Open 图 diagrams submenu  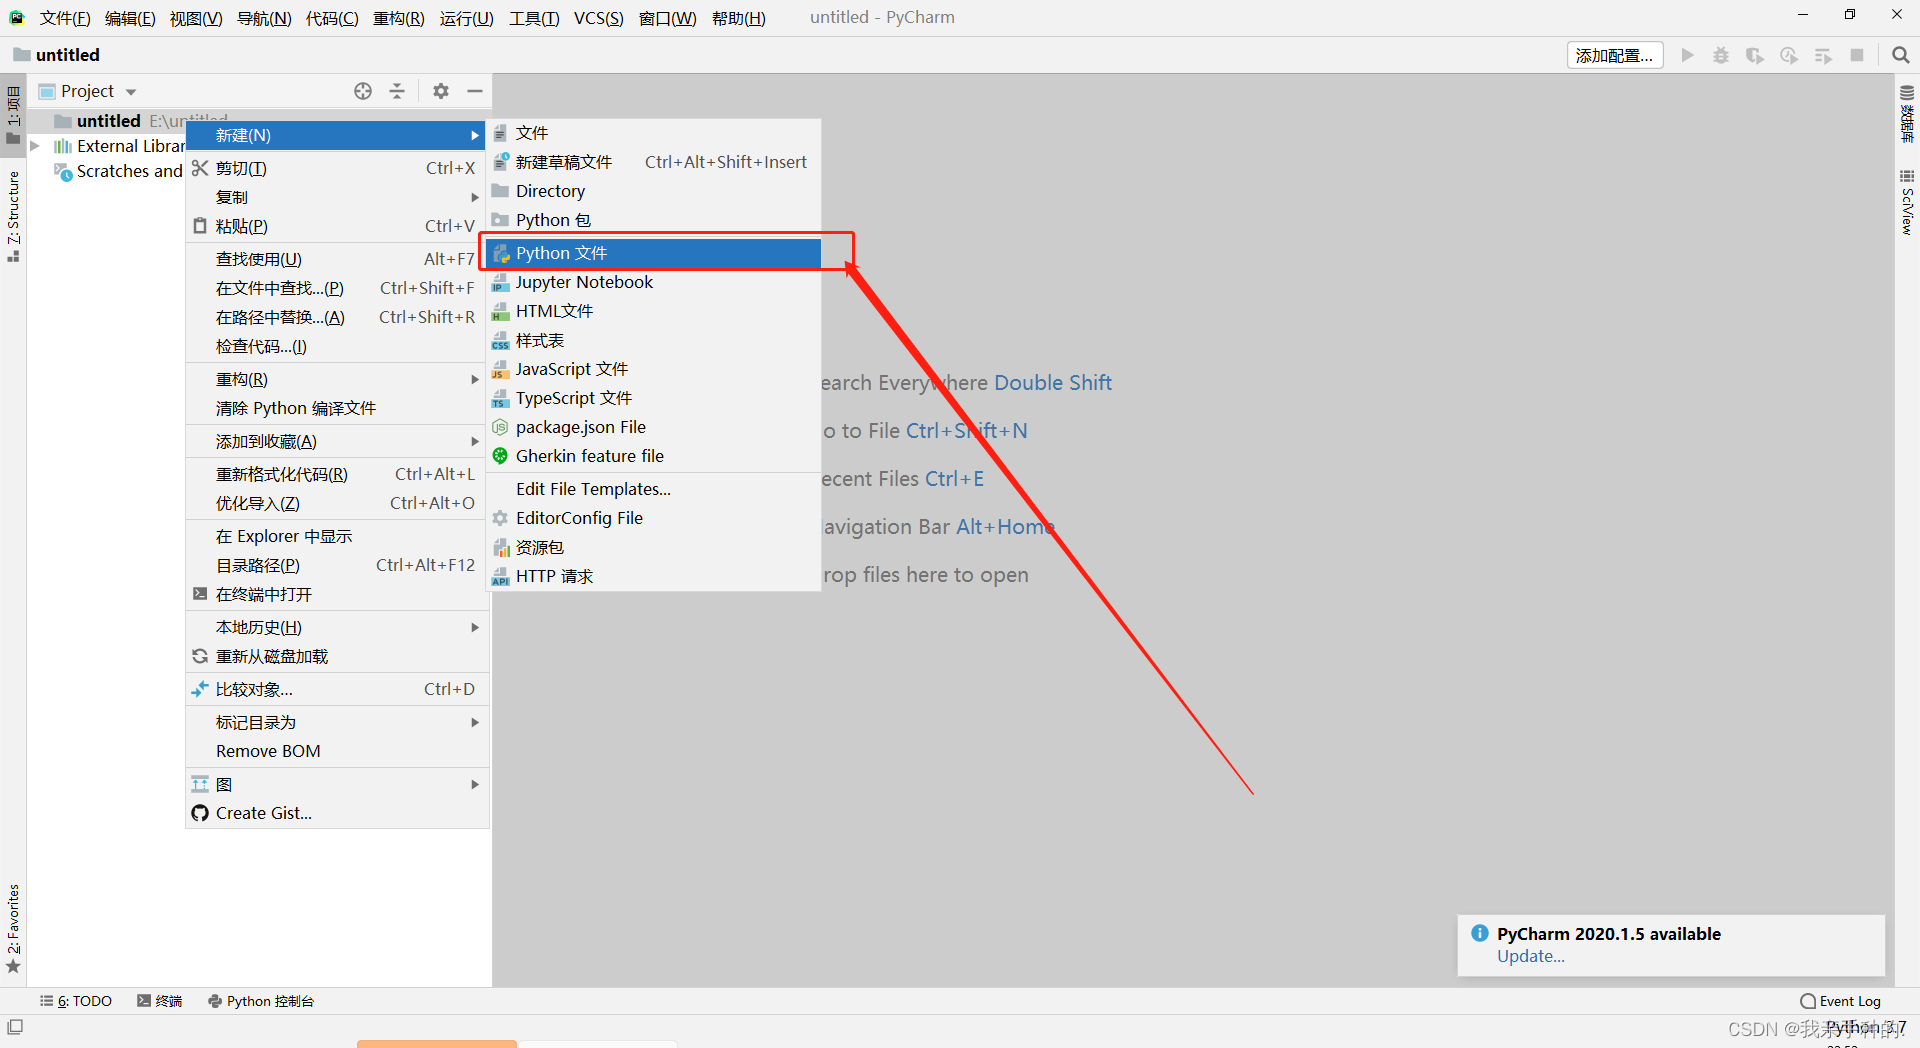[x=337, y=784]
